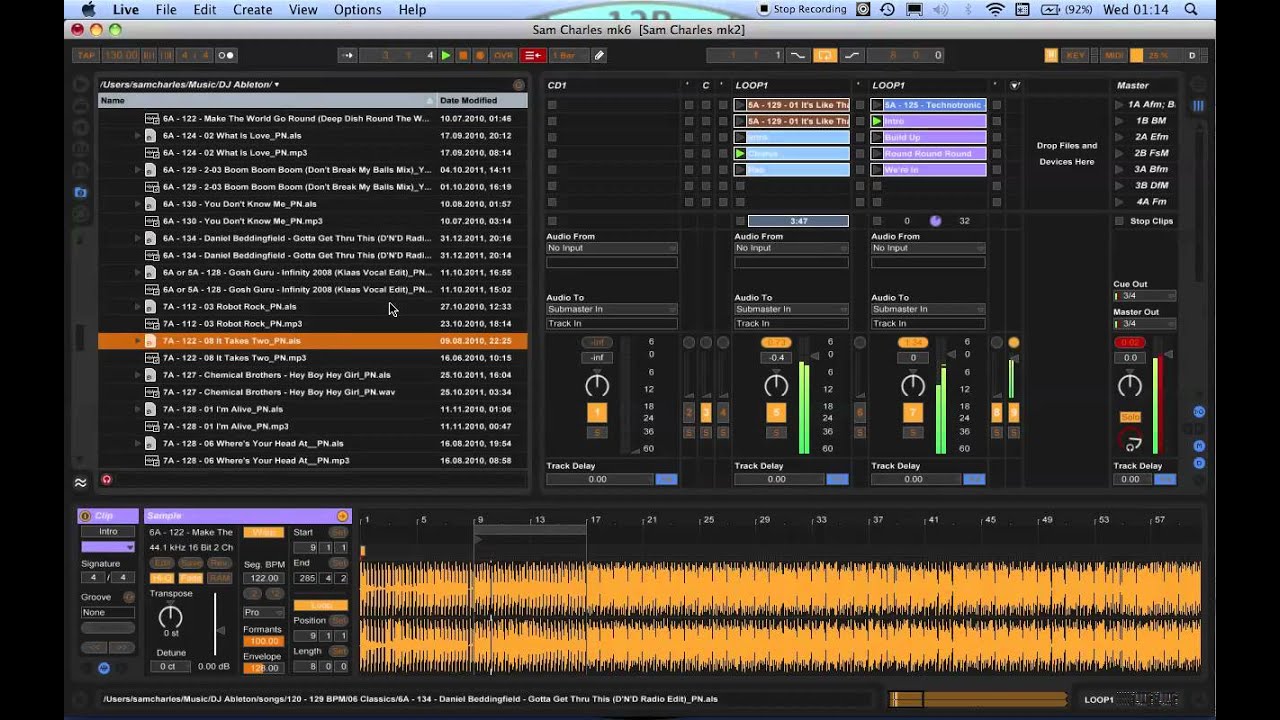
Task: Toggle the Loop switch in transport
Action: (x=825, y=55)
